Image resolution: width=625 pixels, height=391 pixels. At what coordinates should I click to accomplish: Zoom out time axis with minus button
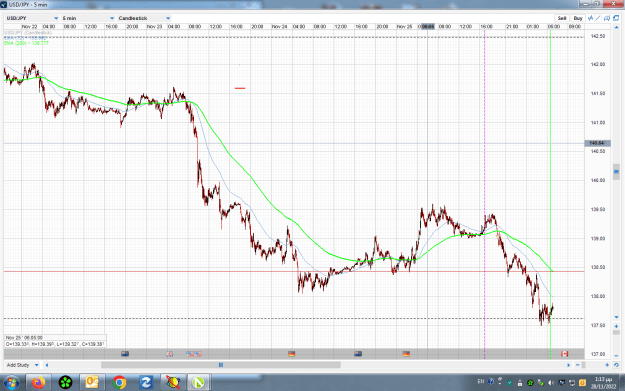[x=577, y=365]
